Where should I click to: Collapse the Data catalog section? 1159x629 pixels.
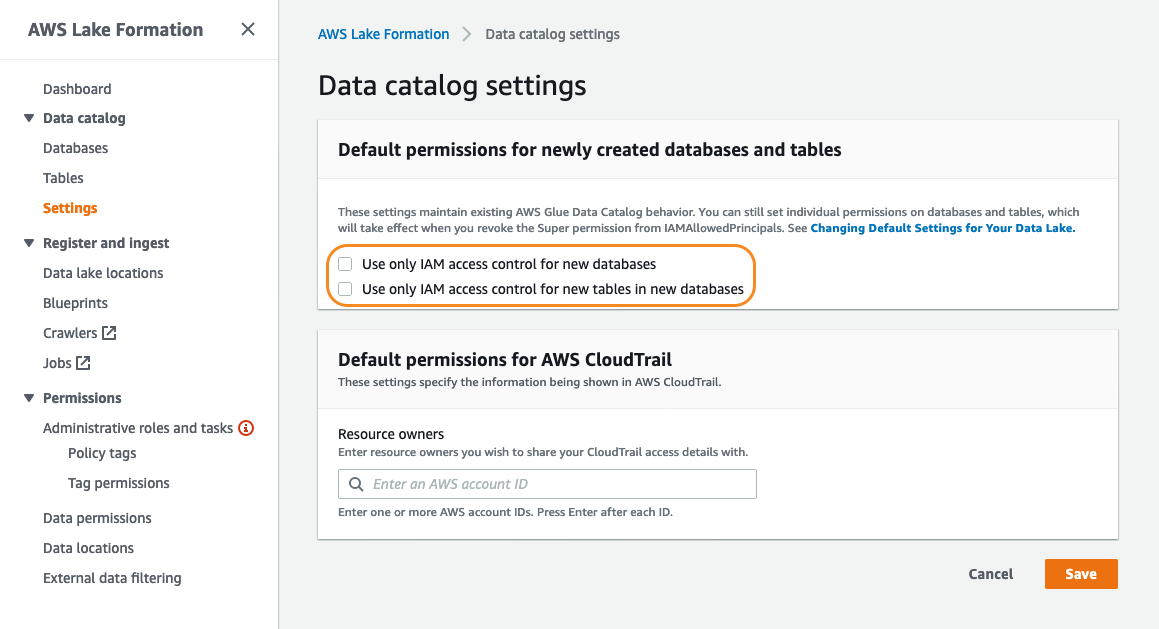[x=29, y=118]
